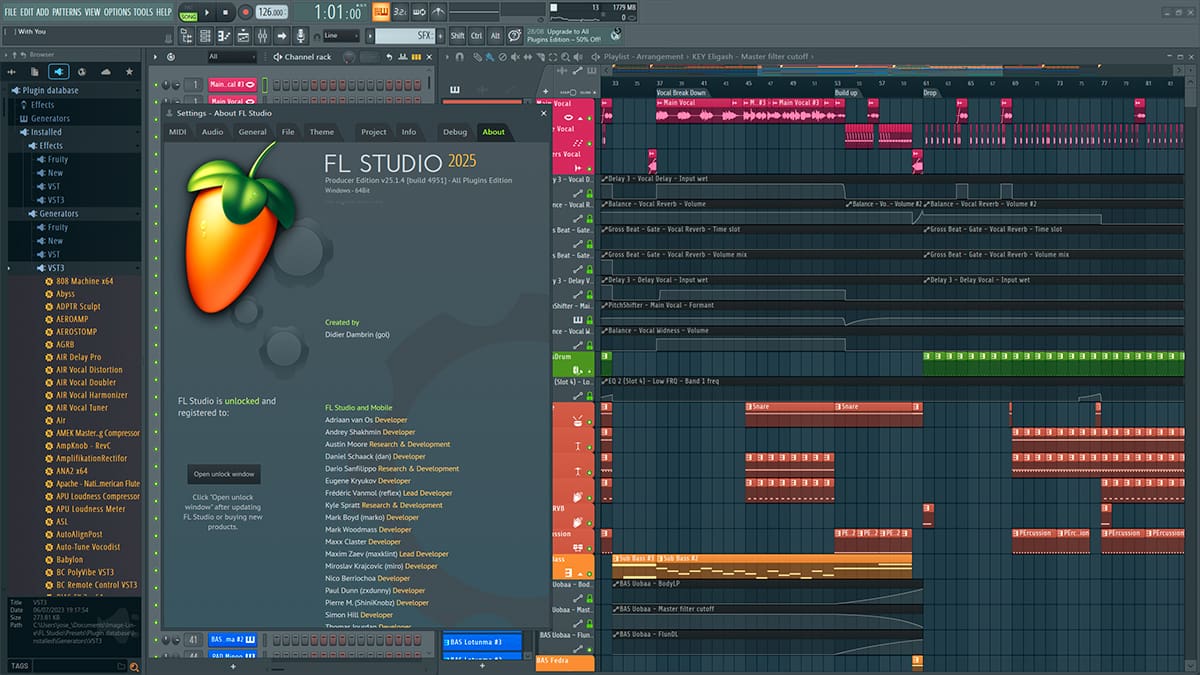This screenshot has width=1200, height=675.
Task: Select the Drop timeline marker
Action: click(930, 92)
